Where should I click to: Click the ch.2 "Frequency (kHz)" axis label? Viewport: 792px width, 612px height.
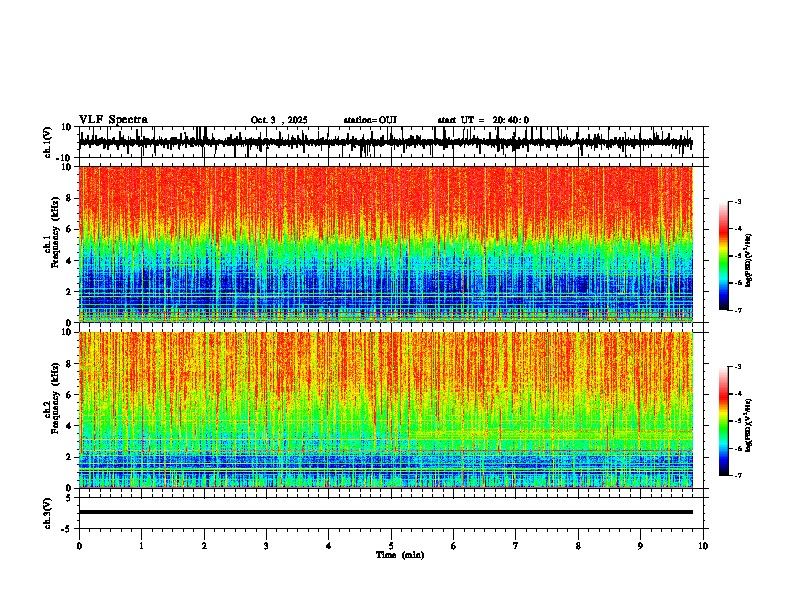click(55, 398)
